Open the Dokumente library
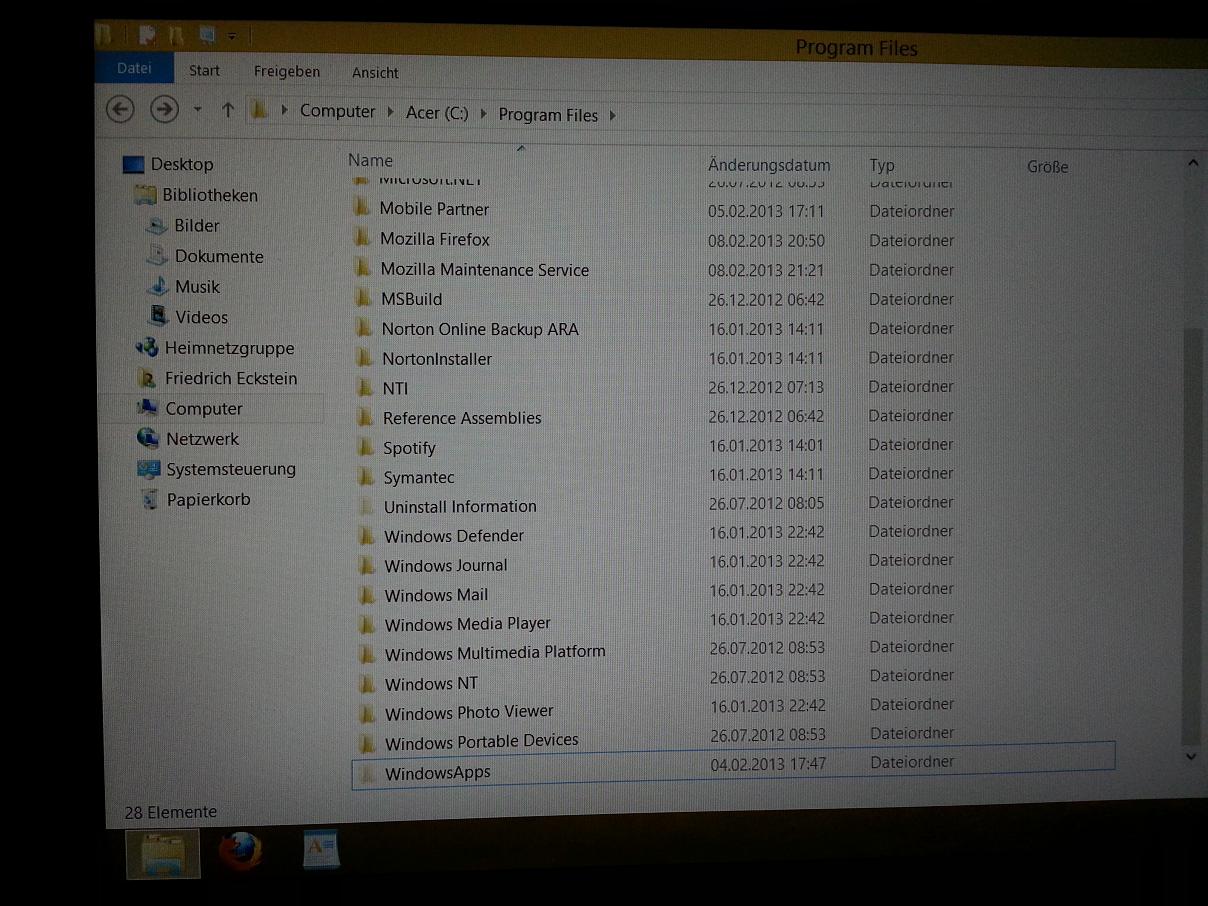1208x906 pixels. tap(218, 256)
